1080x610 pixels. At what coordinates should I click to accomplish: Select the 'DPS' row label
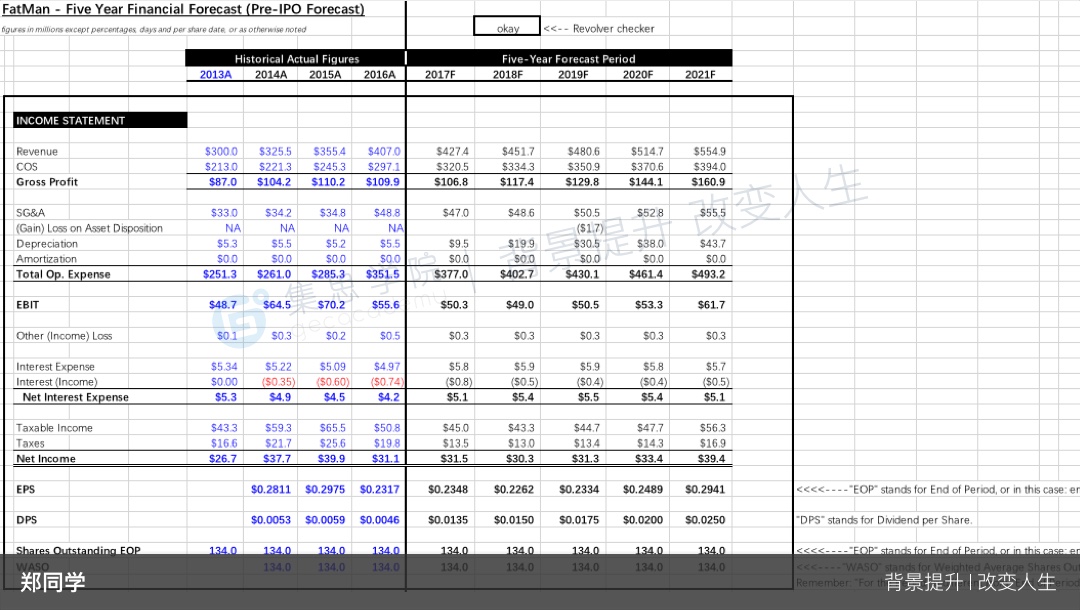point(27,520)
